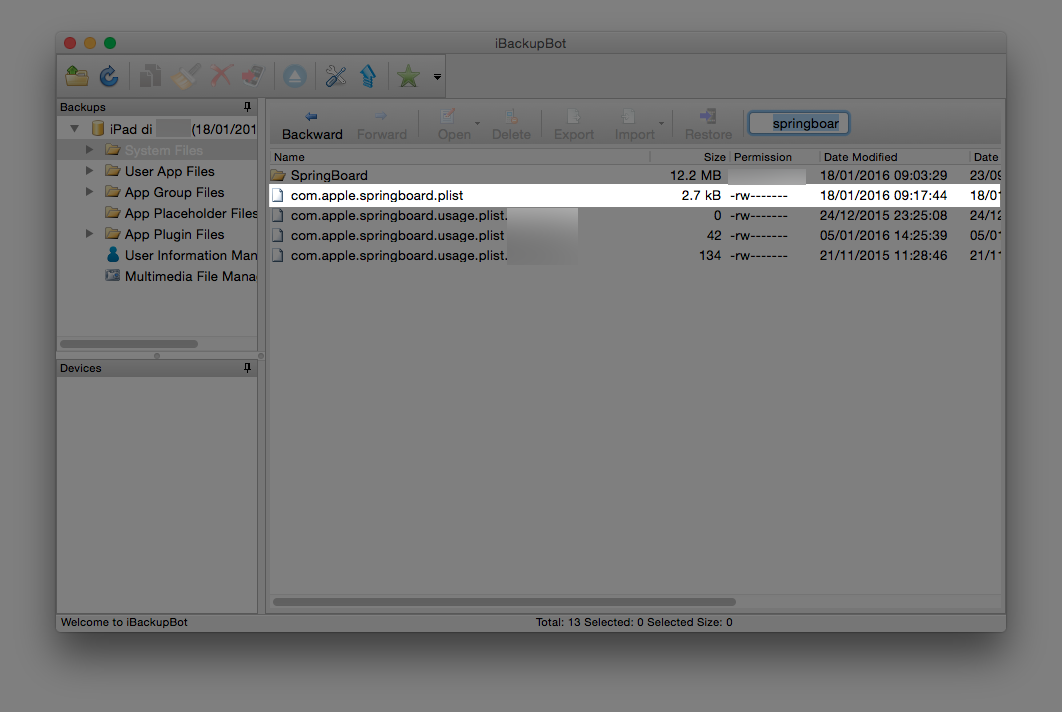This screenshot has height=712, width=1062.
Task: Click the Welcome to iBackupBot status text
Action: [x=124, y=622]
